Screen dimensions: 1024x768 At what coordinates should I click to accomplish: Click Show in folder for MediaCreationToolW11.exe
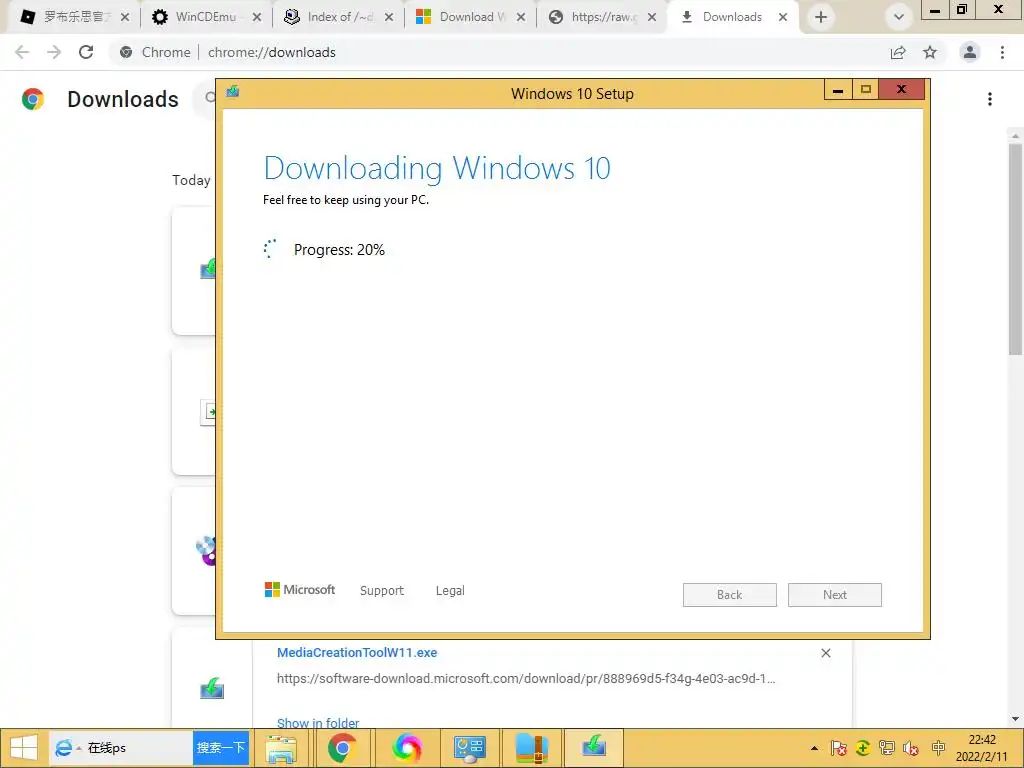point(318,723)
